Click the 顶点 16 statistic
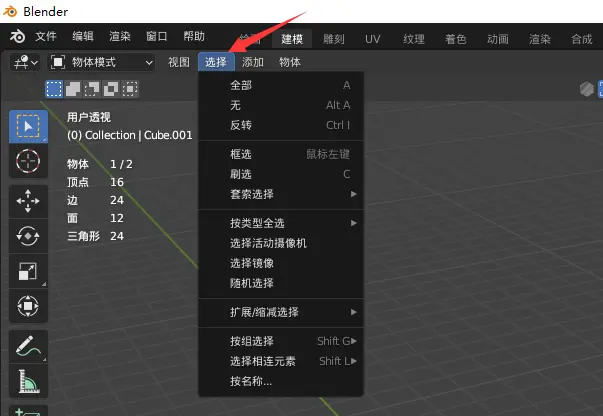603x416 pixels. pos(95,182)
